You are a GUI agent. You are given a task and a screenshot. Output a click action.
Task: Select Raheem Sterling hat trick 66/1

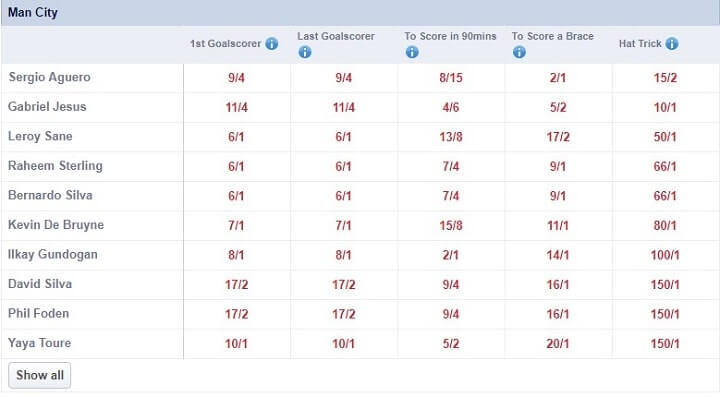click(665, 166)
